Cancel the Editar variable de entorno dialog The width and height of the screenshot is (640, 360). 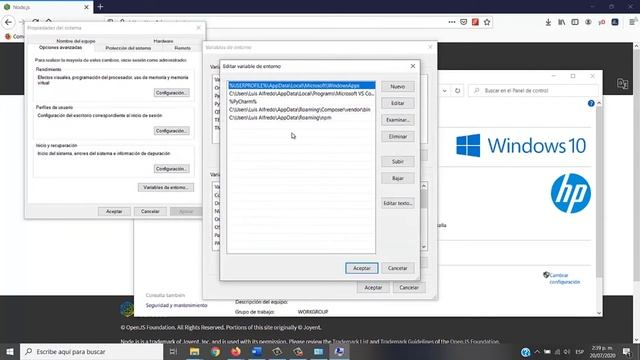click(398, 268)
